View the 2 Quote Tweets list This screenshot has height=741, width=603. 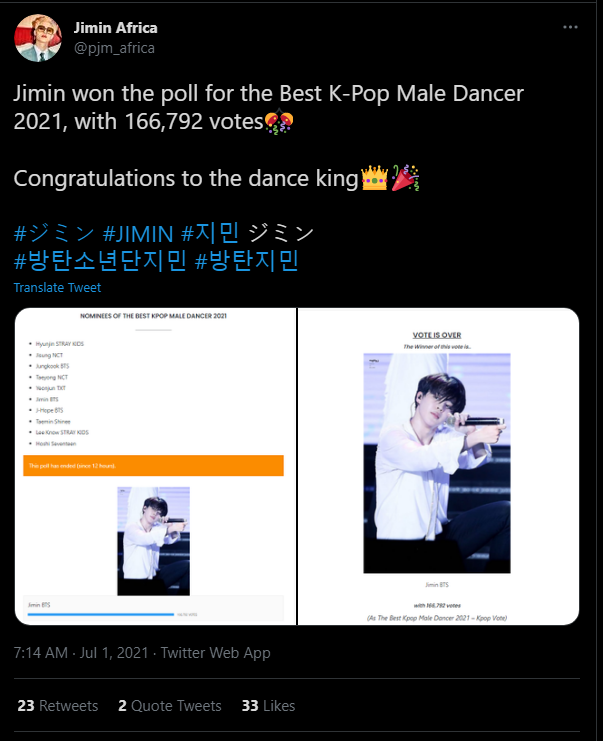pyautogui.click(x=170, y=706)
